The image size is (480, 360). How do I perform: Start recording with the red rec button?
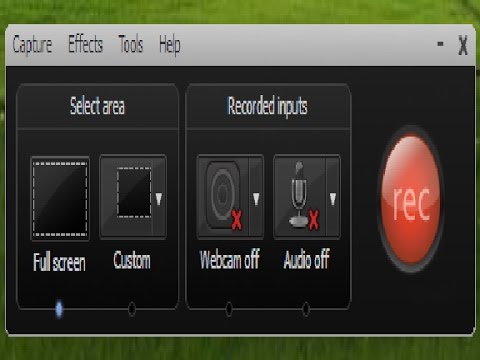coord(411,199)
